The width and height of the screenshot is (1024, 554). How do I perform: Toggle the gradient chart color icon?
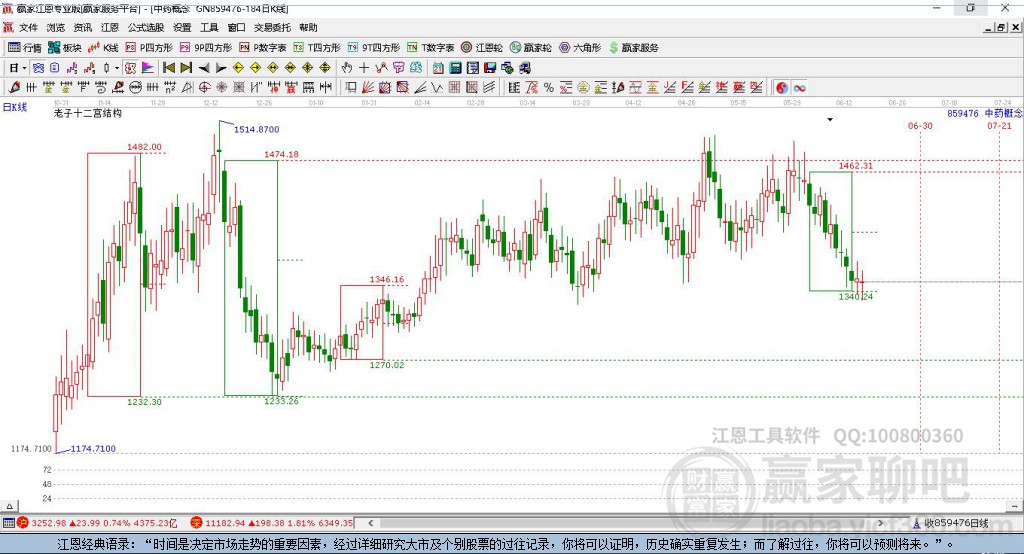click(148, 68)
